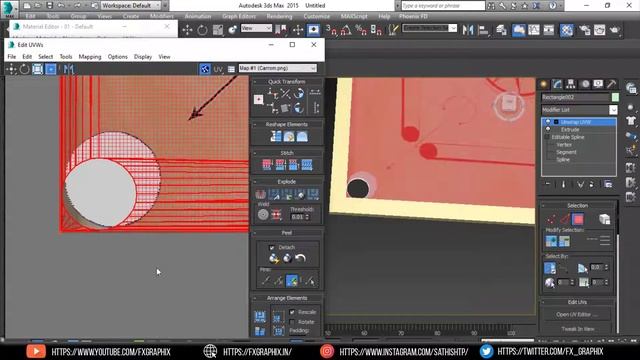Image resolution: width=640 pixels, height=360 pixels.
Task: Open the Utilities hammer panel tab
Action: click(611, 84)
